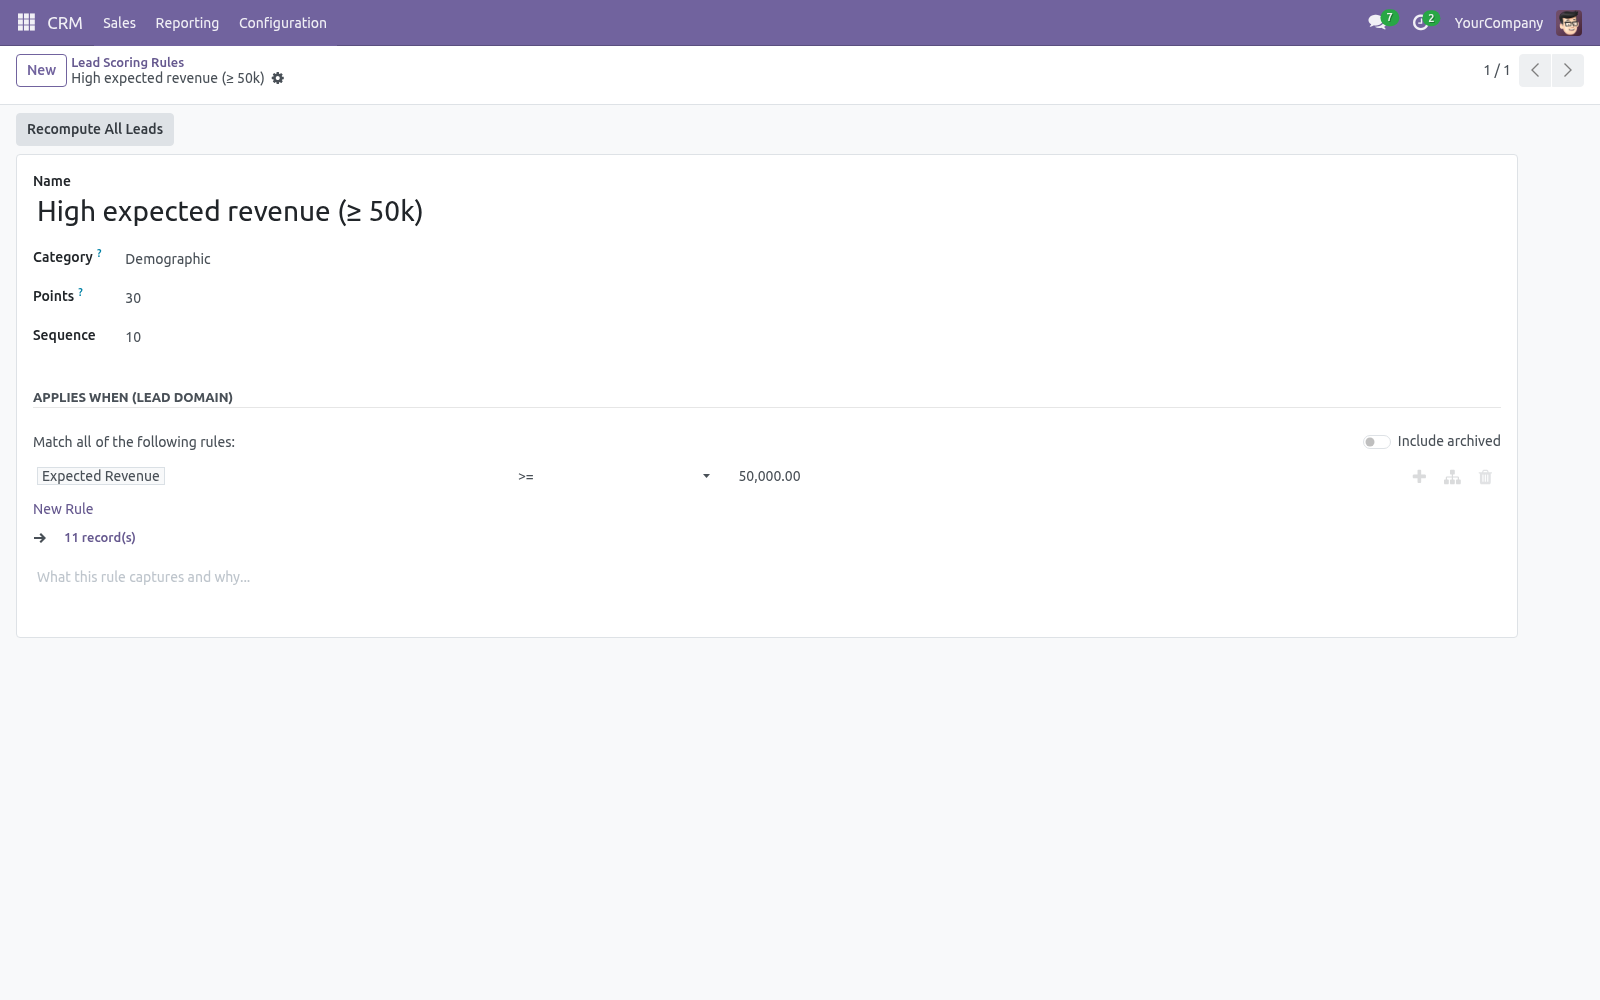Edit the 50,000.00 value field
This screenshot has height=1000, width=1600.
pos(1065,476)
